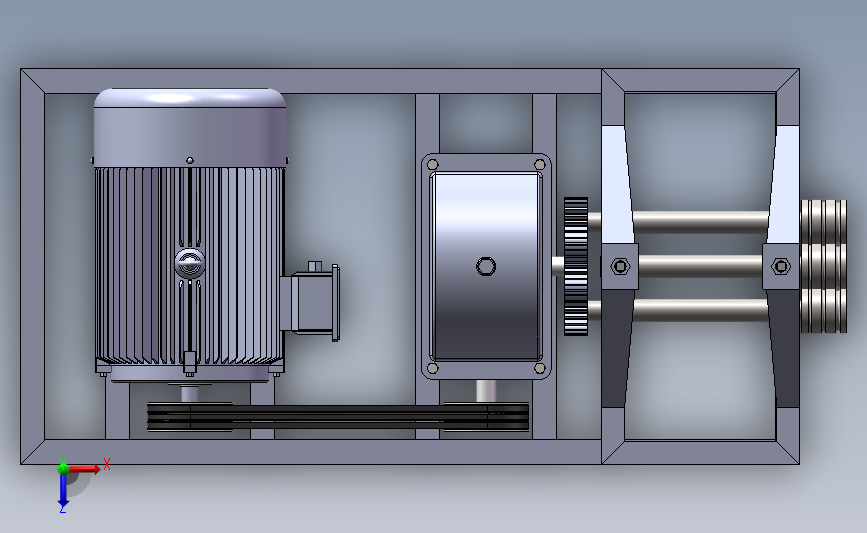The height and width of the screenshot is (533, 867).
Task: Select the multi-groove pulley outside the frame
Action: coord(824,266)
